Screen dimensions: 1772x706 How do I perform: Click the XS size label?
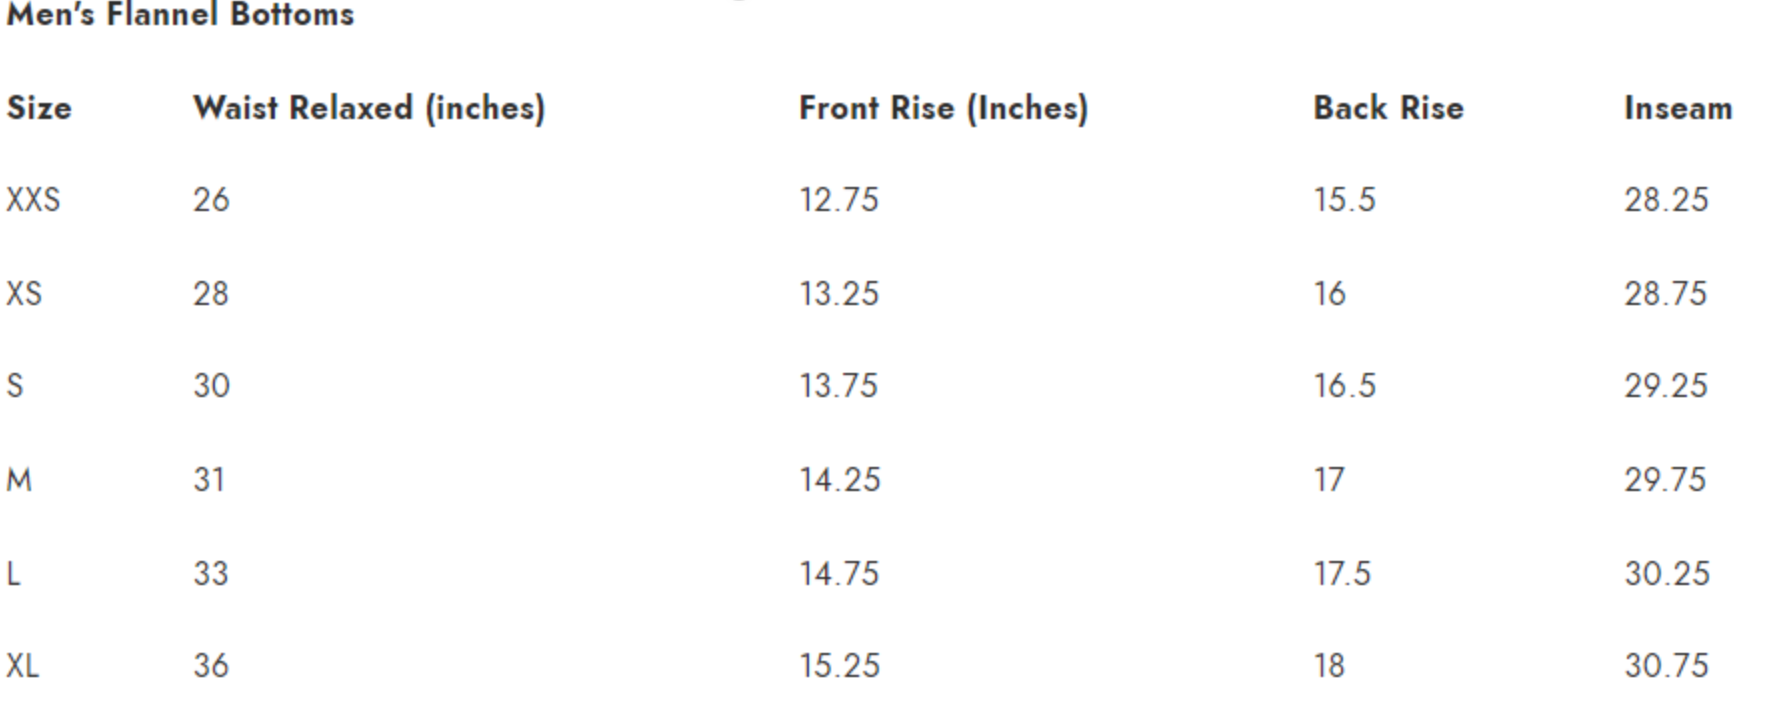click(24, 294)
